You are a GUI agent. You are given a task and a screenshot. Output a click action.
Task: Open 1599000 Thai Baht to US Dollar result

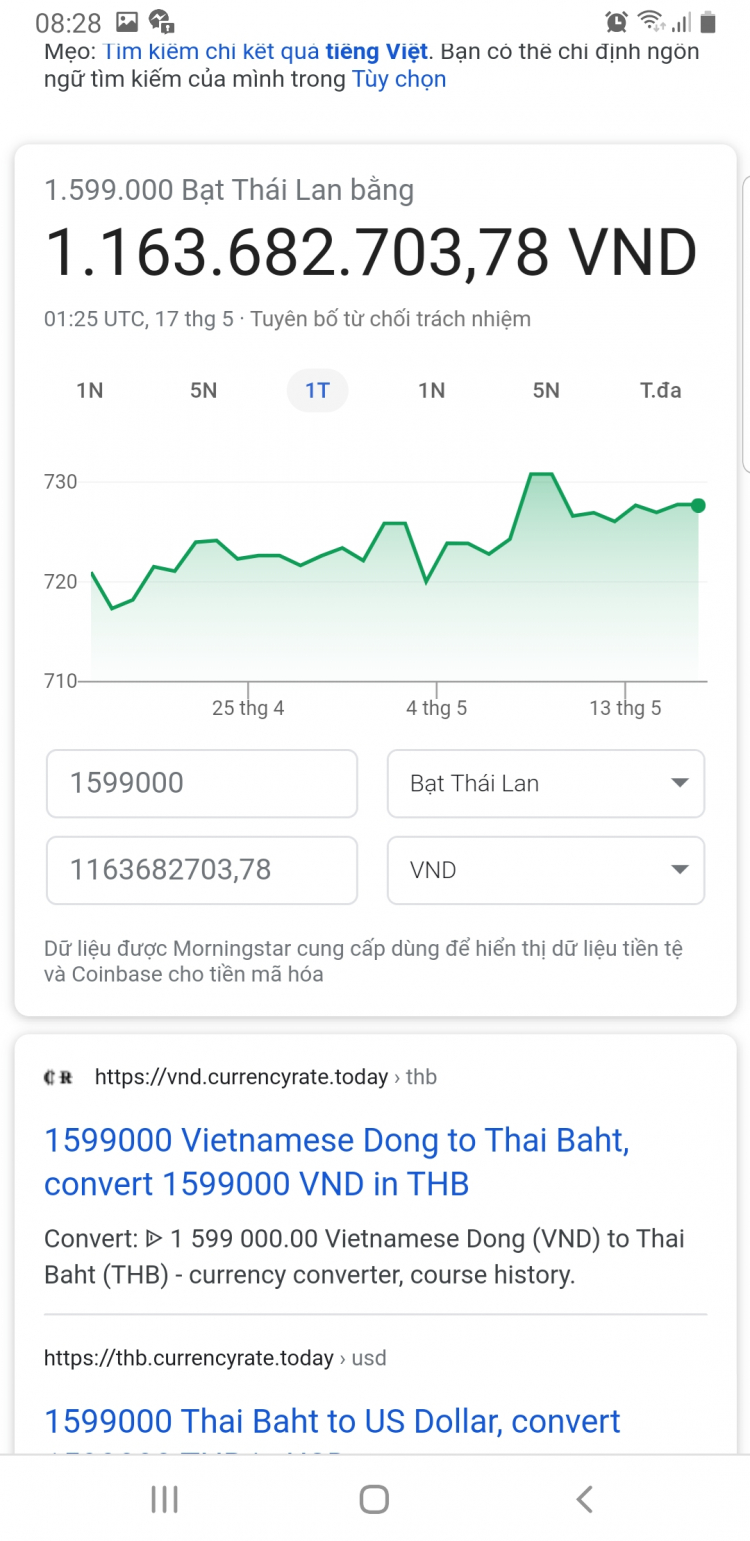(x=333, y=1421)
